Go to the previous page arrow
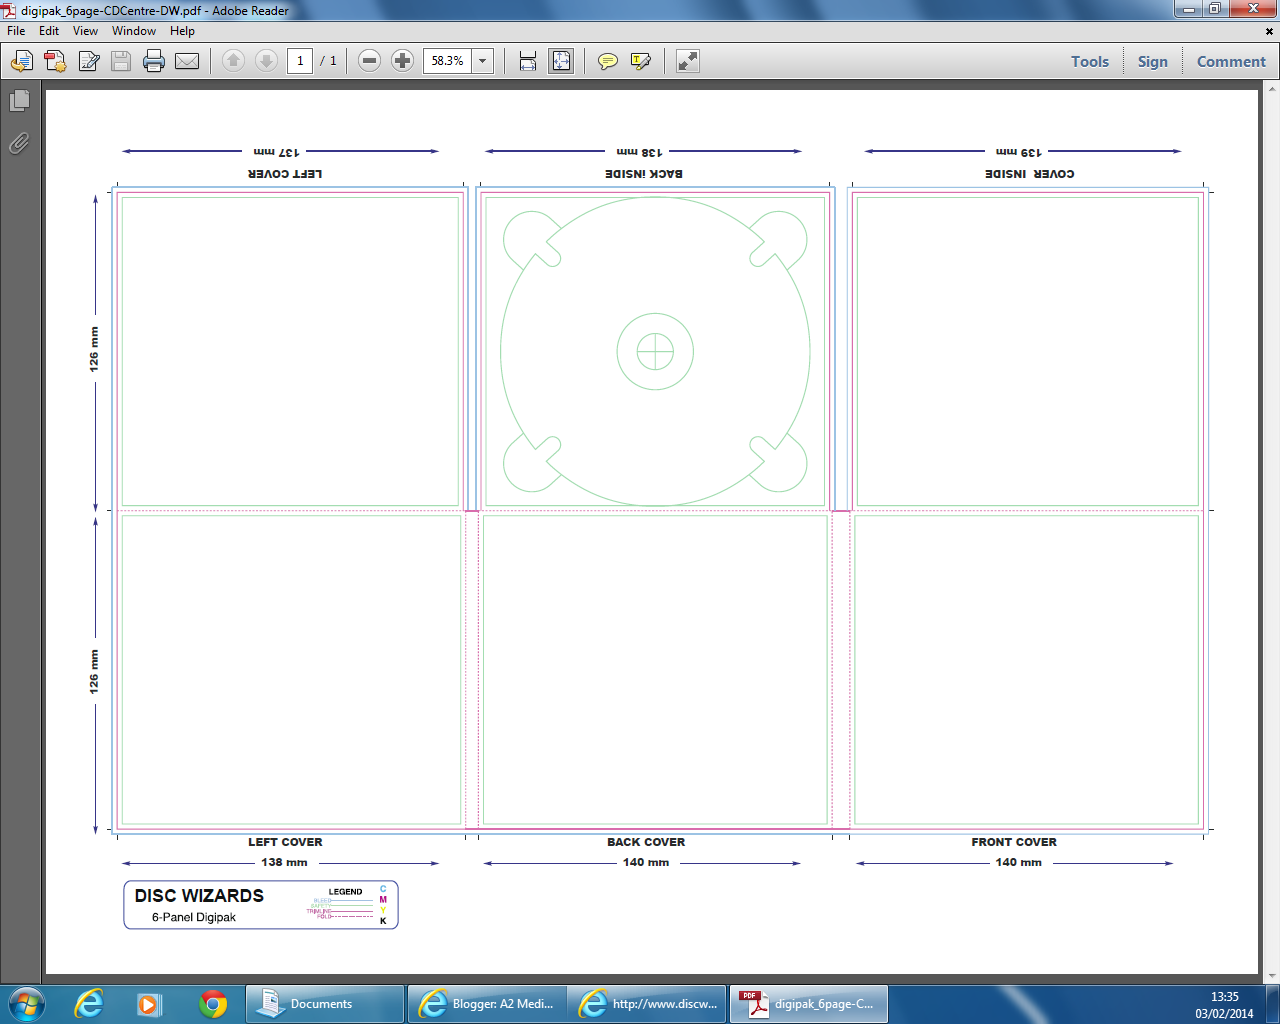The width and height of the screenshot is (1280, 1024). click(234, 61)
